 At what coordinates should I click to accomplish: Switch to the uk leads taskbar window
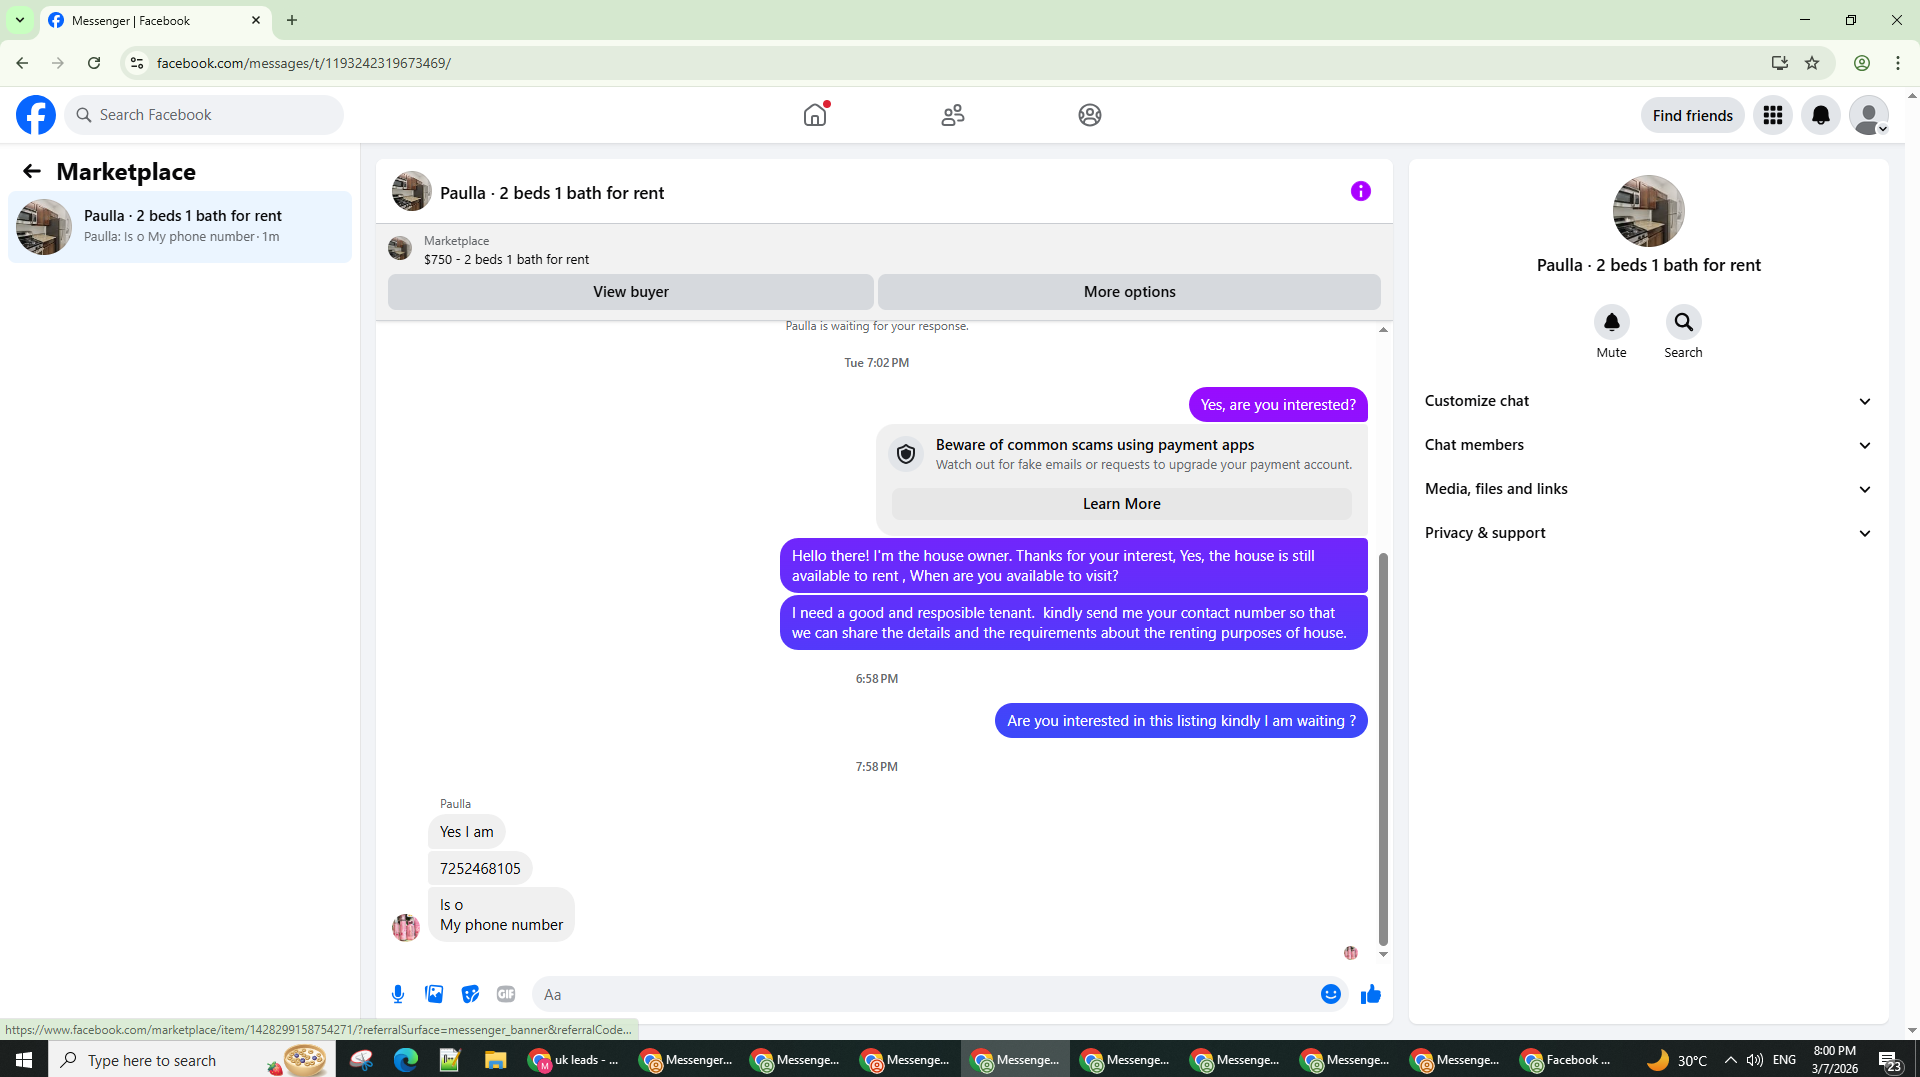coord(575,1059)
